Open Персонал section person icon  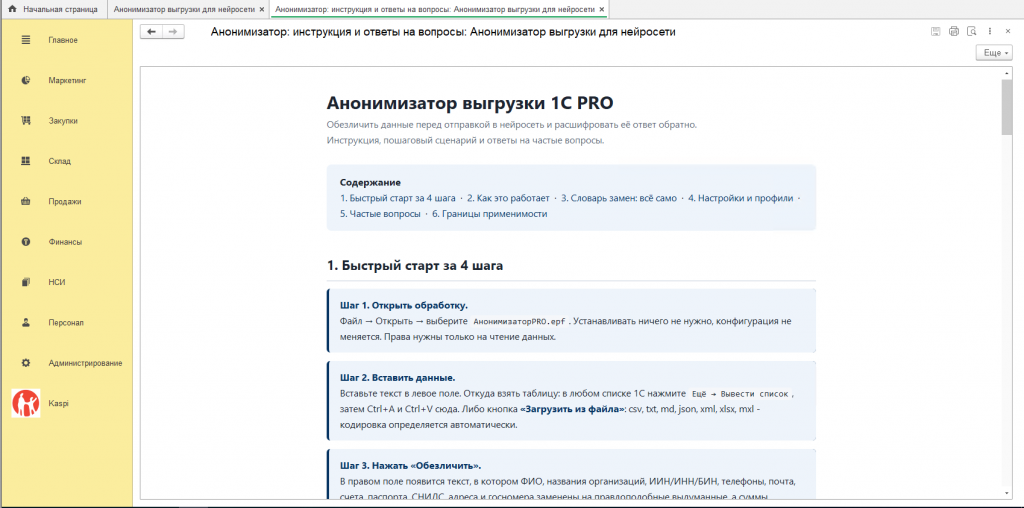point(26,323)
